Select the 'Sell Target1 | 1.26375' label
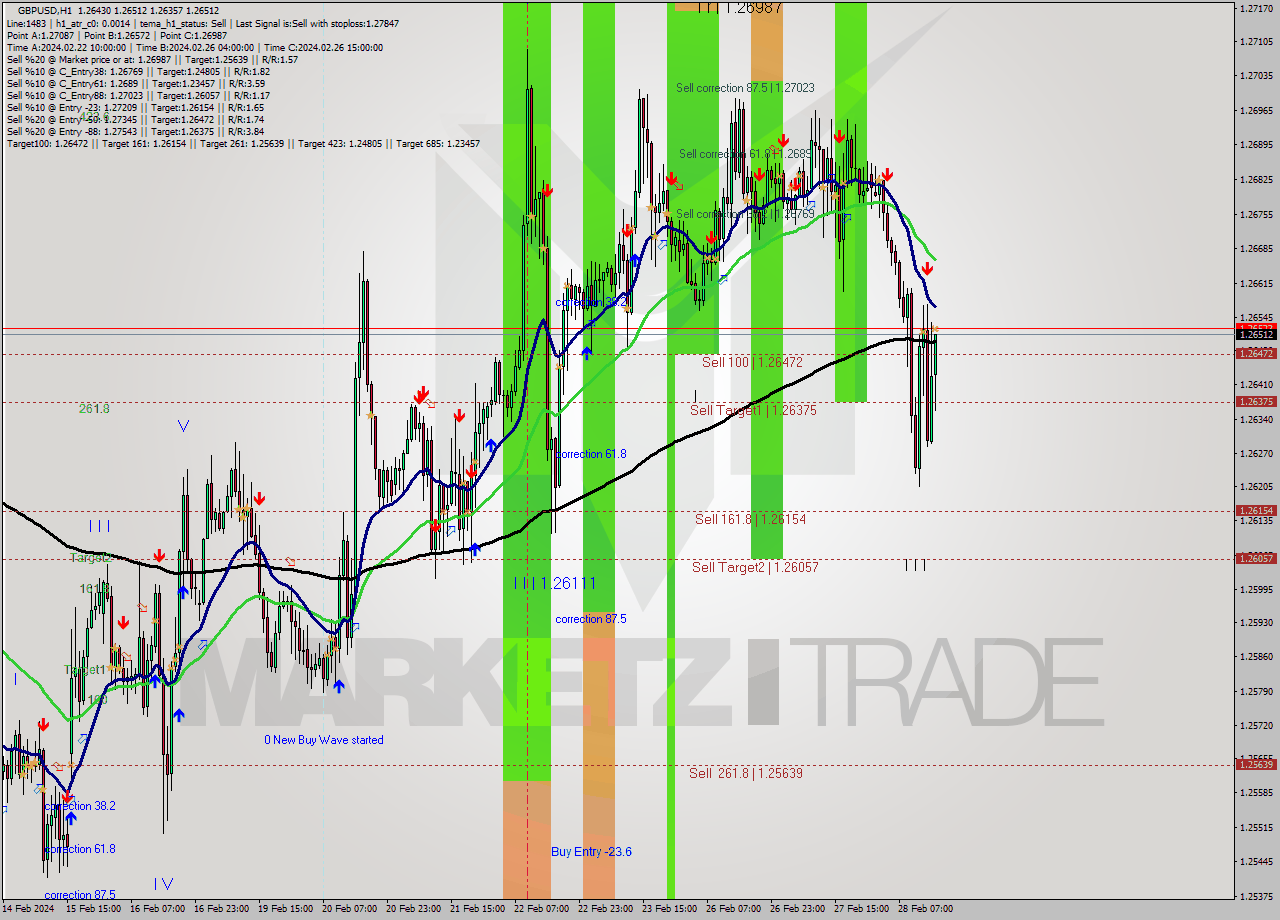 click(x=753, y=410)
